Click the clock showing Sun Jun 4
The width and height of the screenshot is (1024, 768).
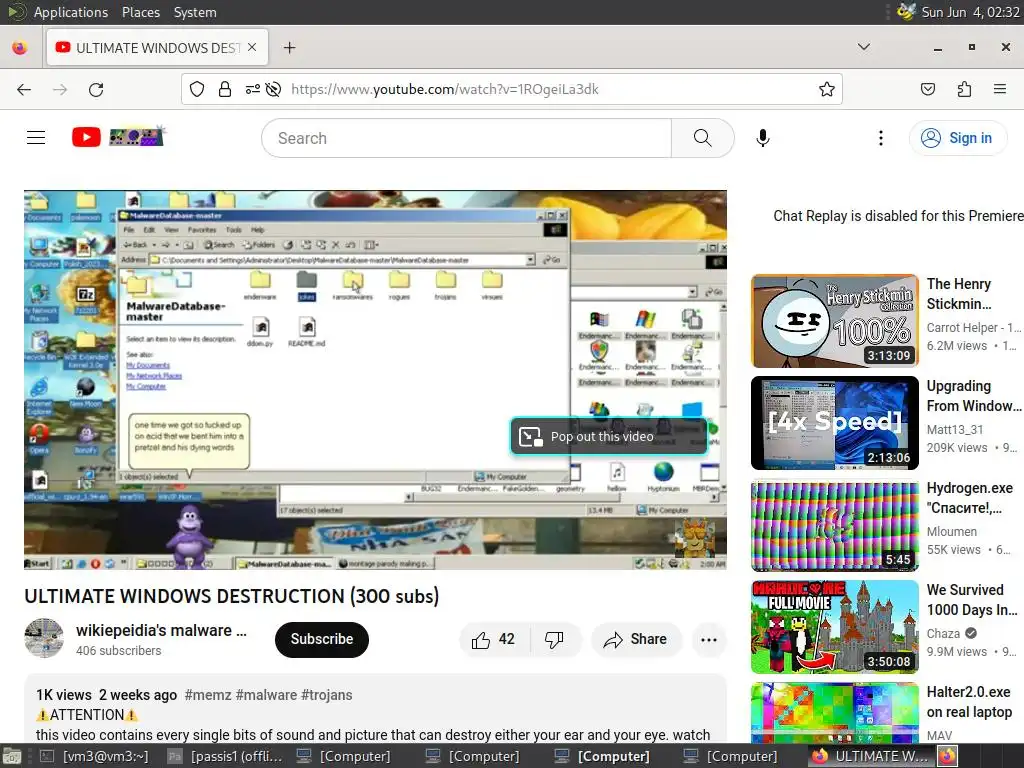[x=970, y=12]
